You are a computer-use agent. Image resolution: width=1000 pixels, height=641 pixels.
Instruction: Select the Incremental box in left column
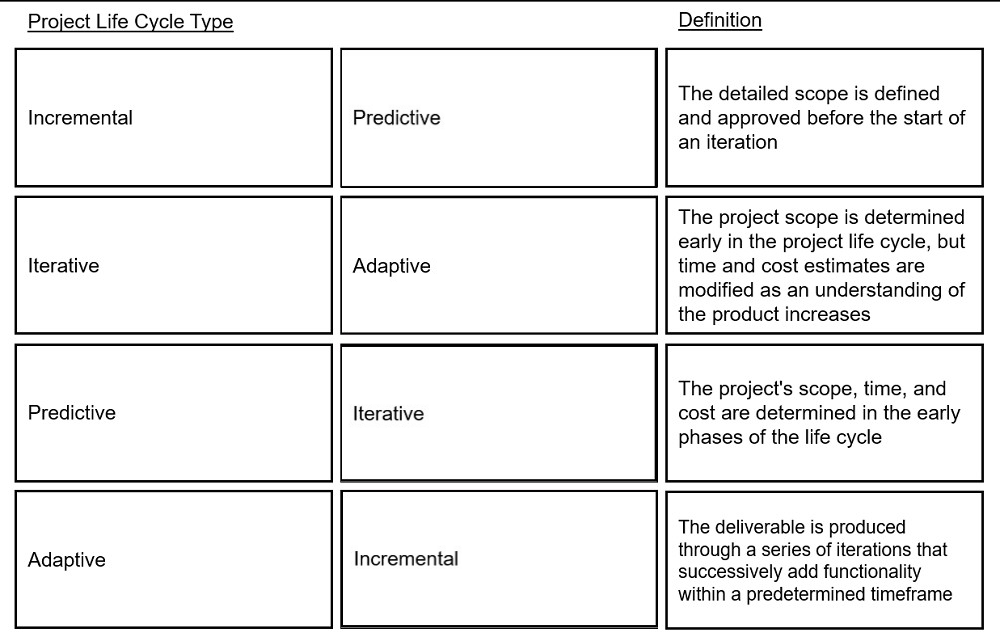click(173, 117)
